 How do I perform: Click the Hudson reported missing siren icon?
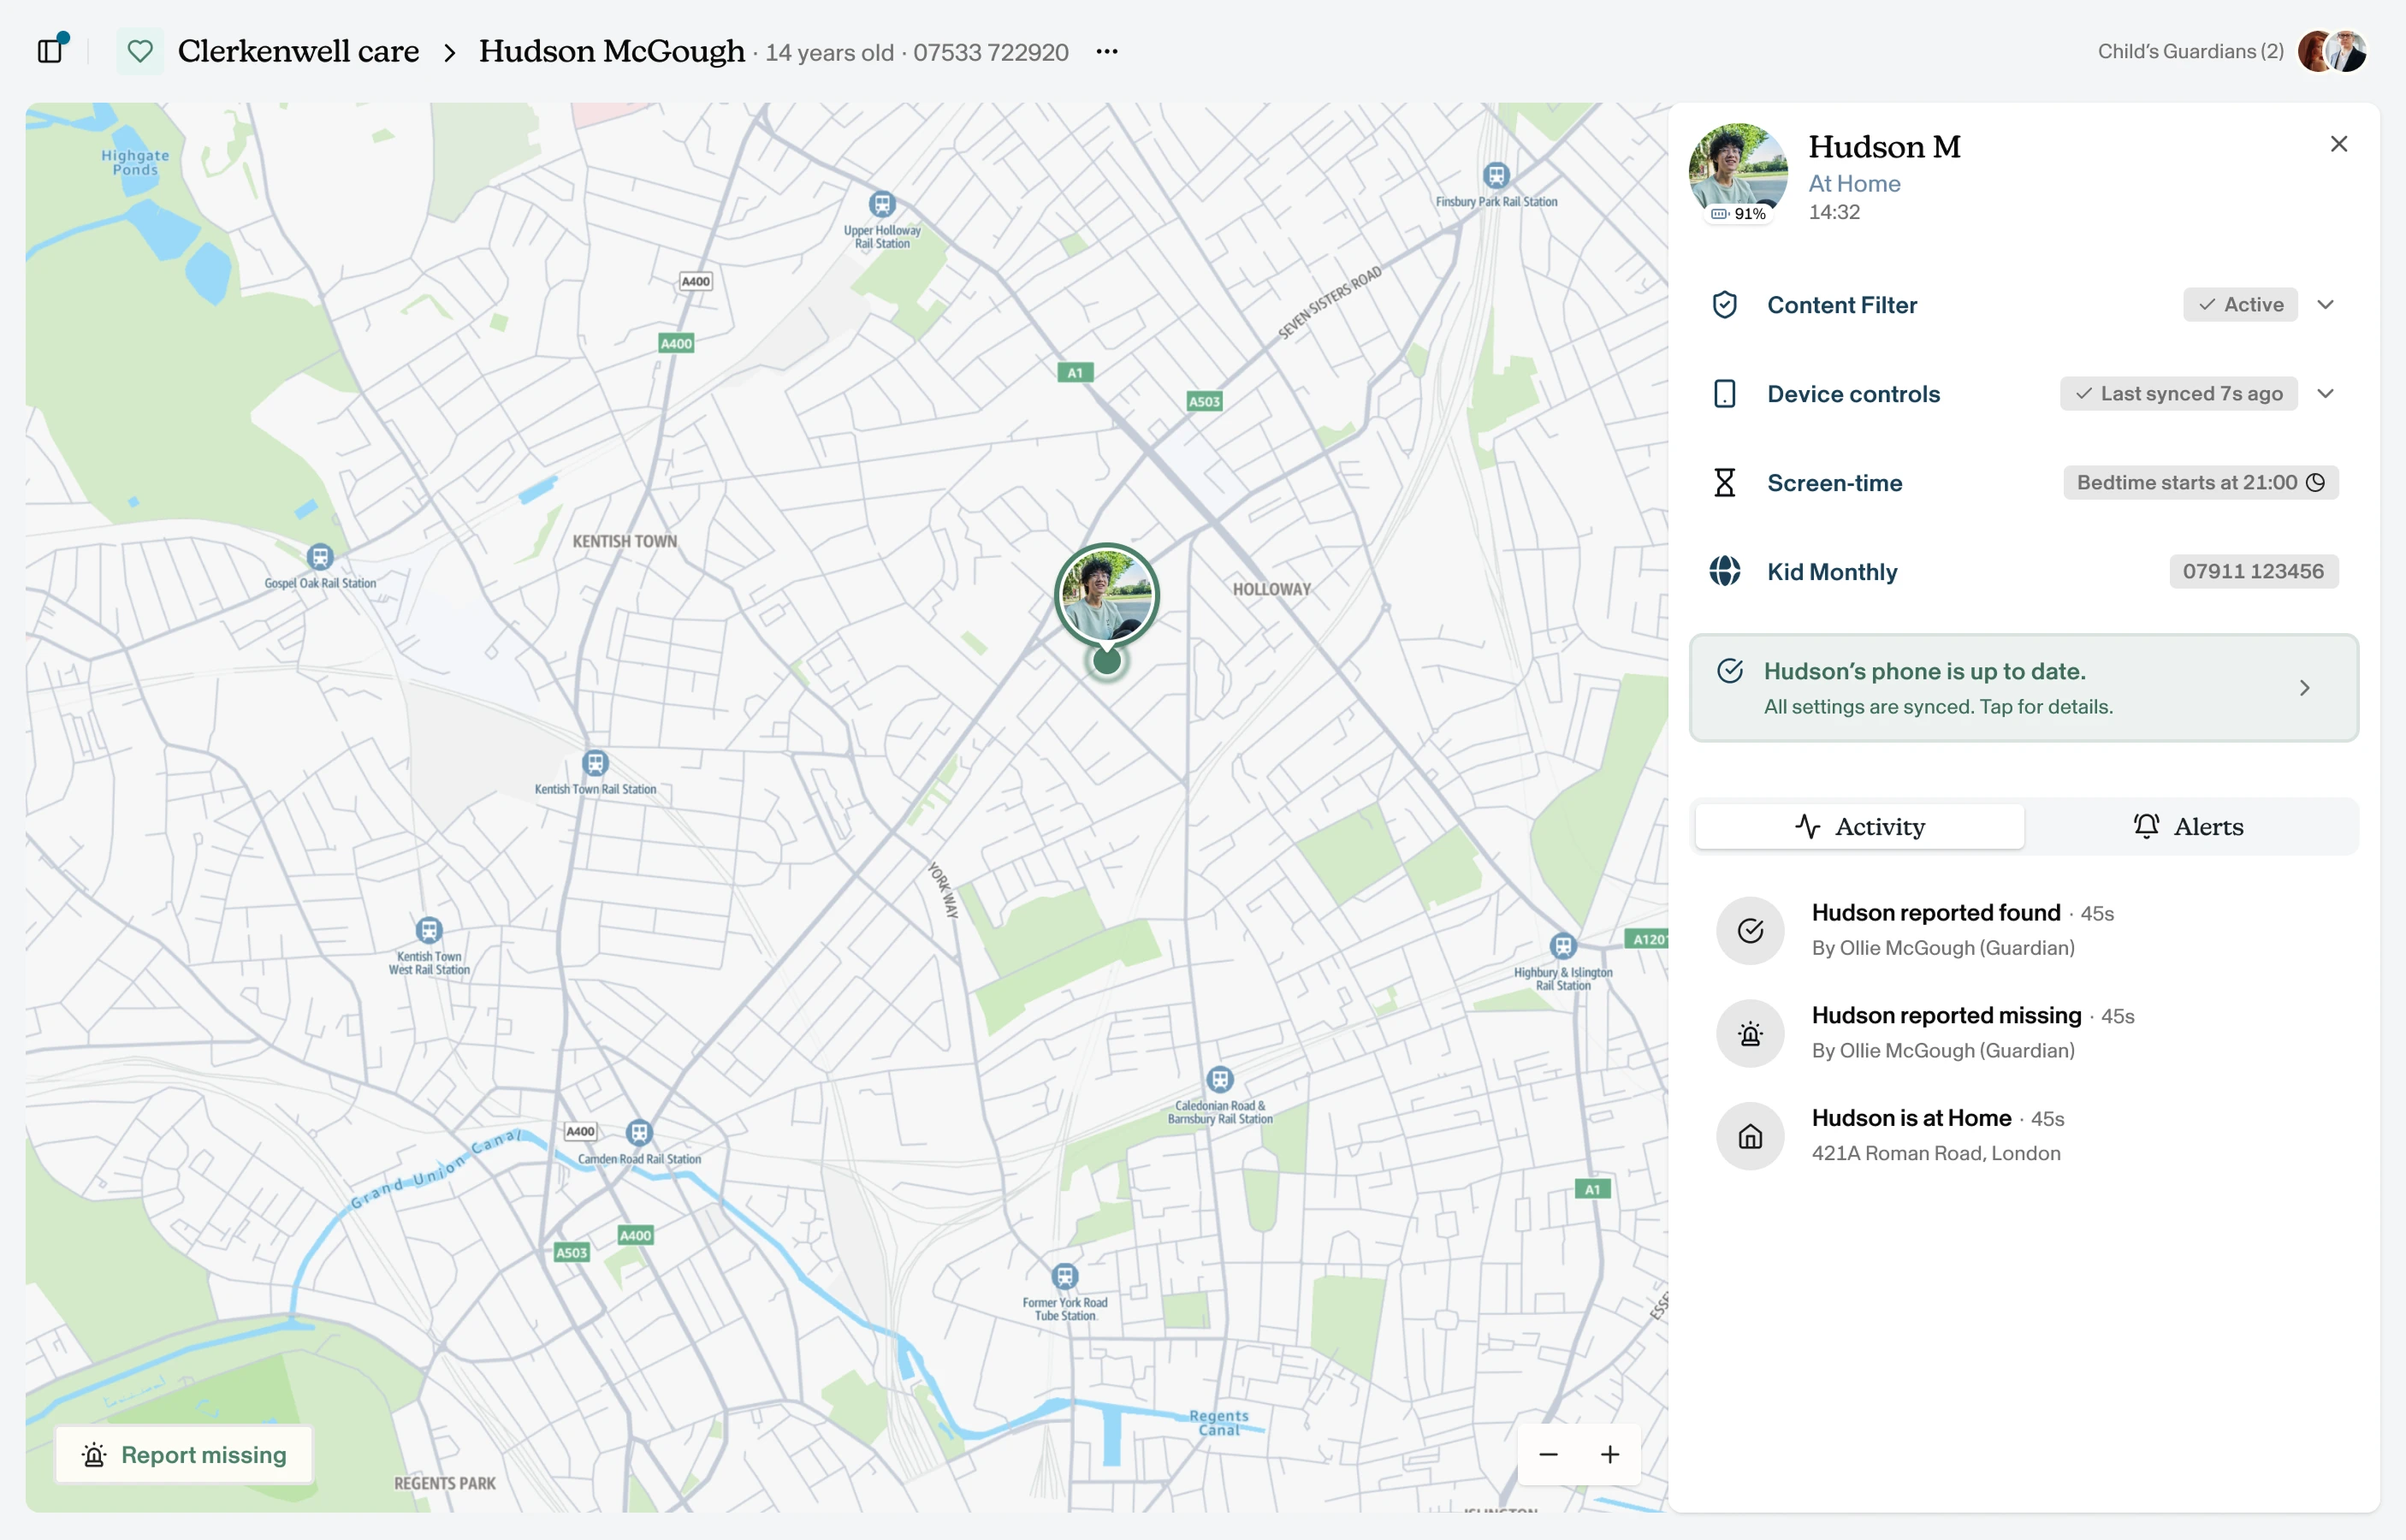1750,1034
